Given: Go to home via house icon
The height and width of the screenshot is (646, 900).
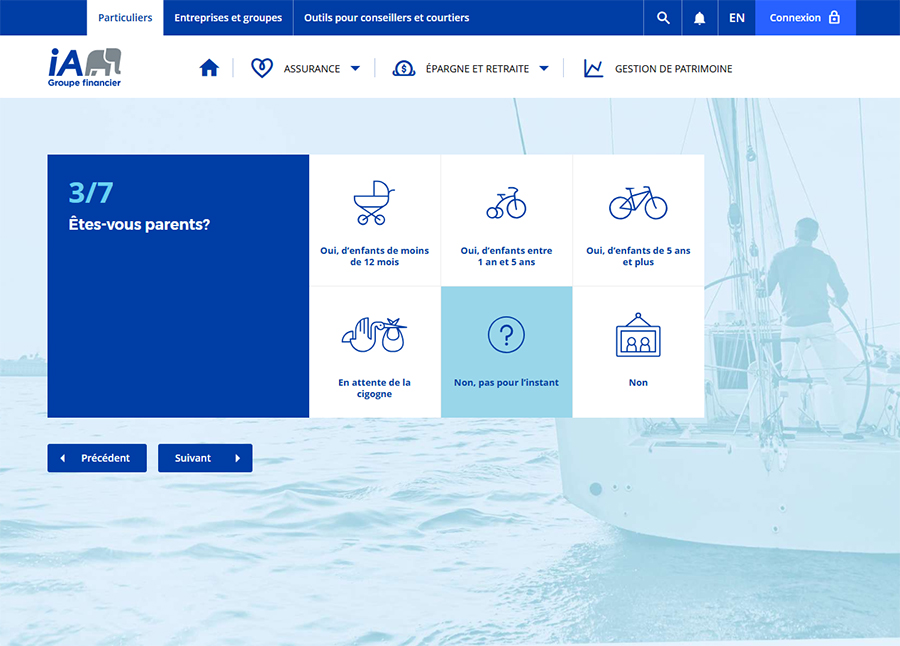Looking at the screenshot, I should coord(209,68).
